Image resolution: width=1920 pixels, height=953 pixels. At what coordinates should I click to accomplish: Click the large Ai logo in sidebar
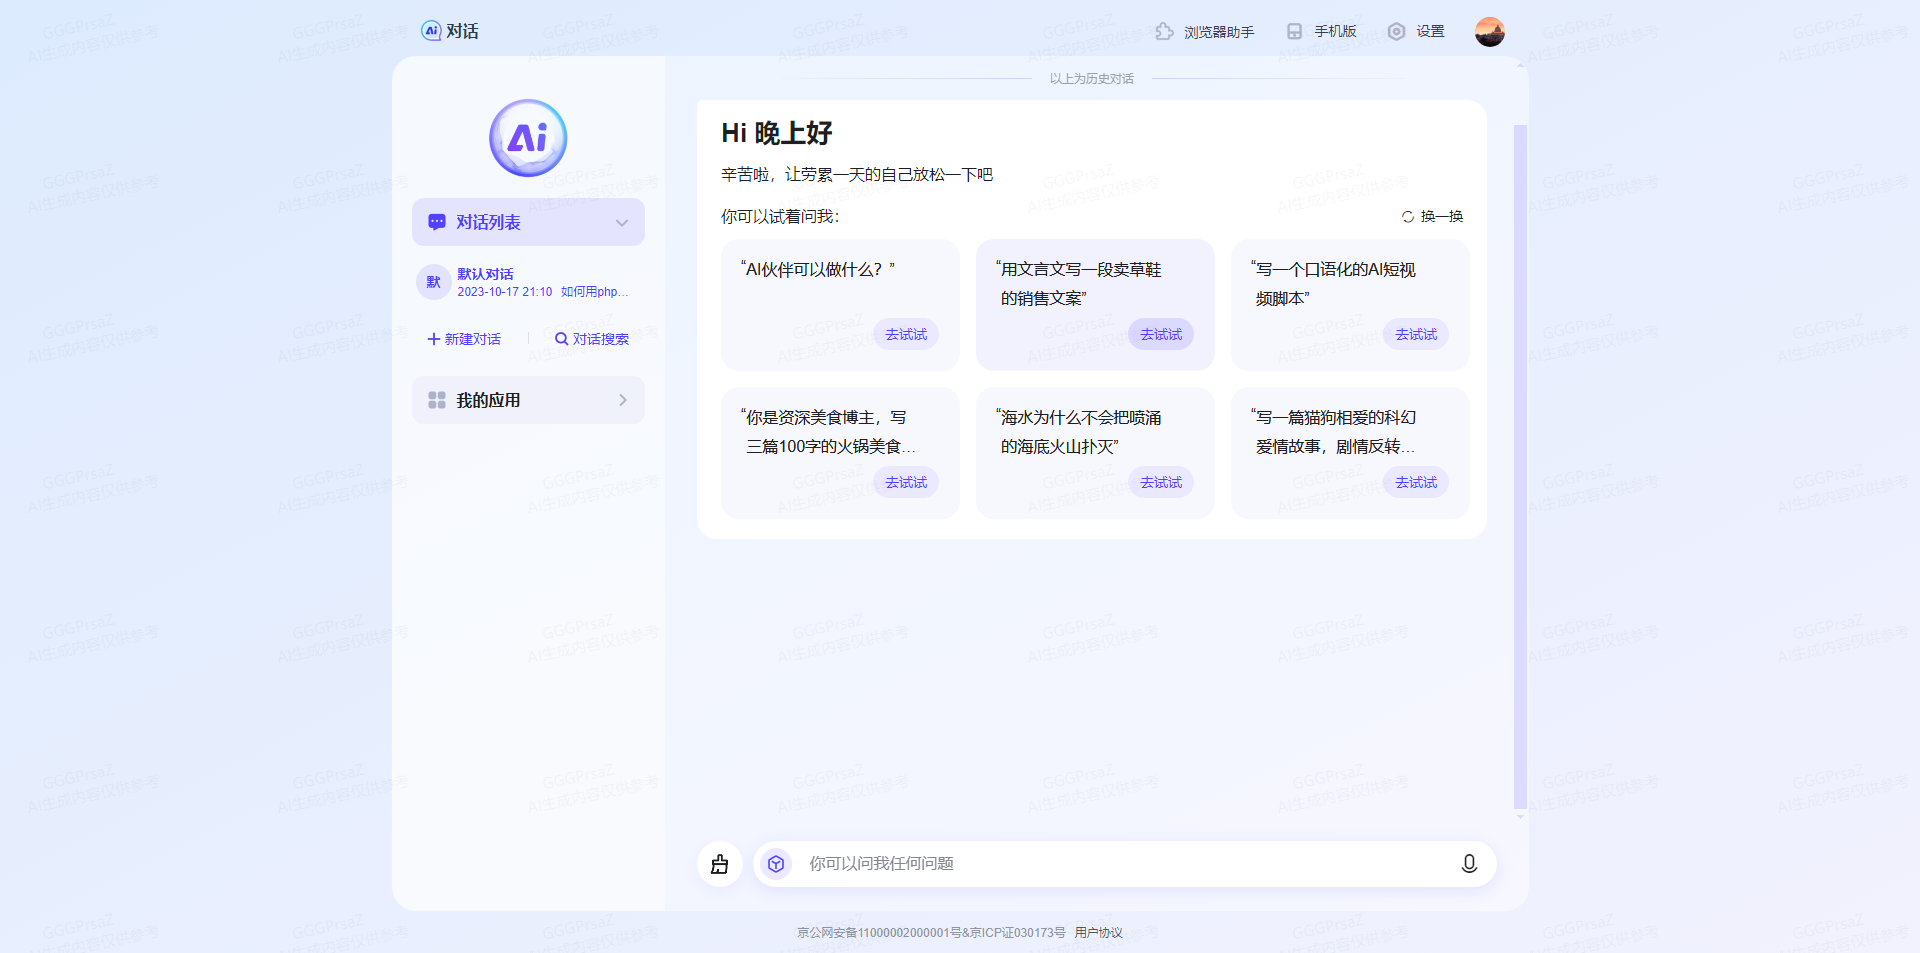[x=528, y=138]
